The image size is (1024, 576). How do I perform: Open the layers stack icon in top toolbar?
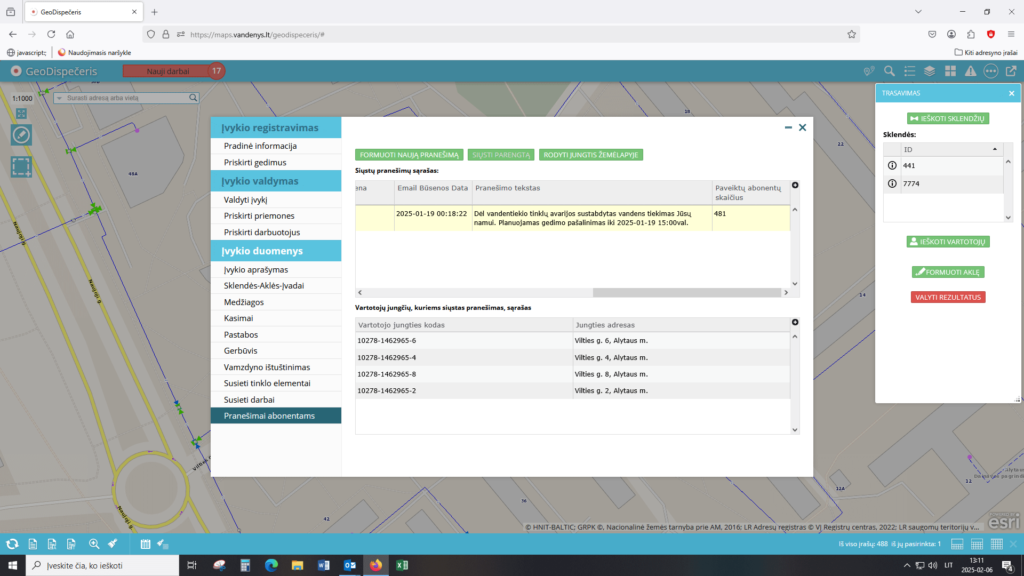coord(929,71)
